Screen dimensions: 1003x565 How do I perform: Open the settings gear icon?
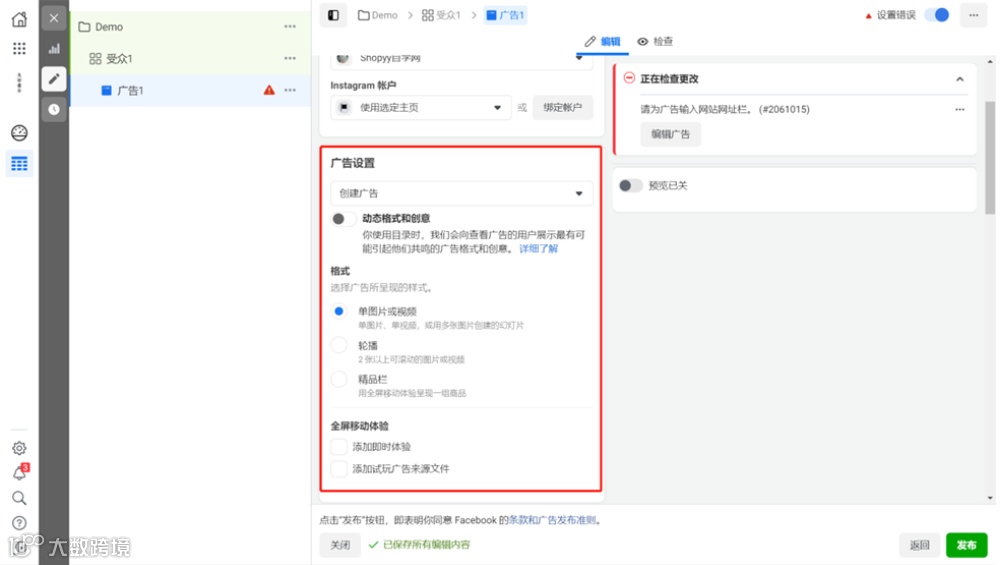pyautogui.click(x=19, y=448)
